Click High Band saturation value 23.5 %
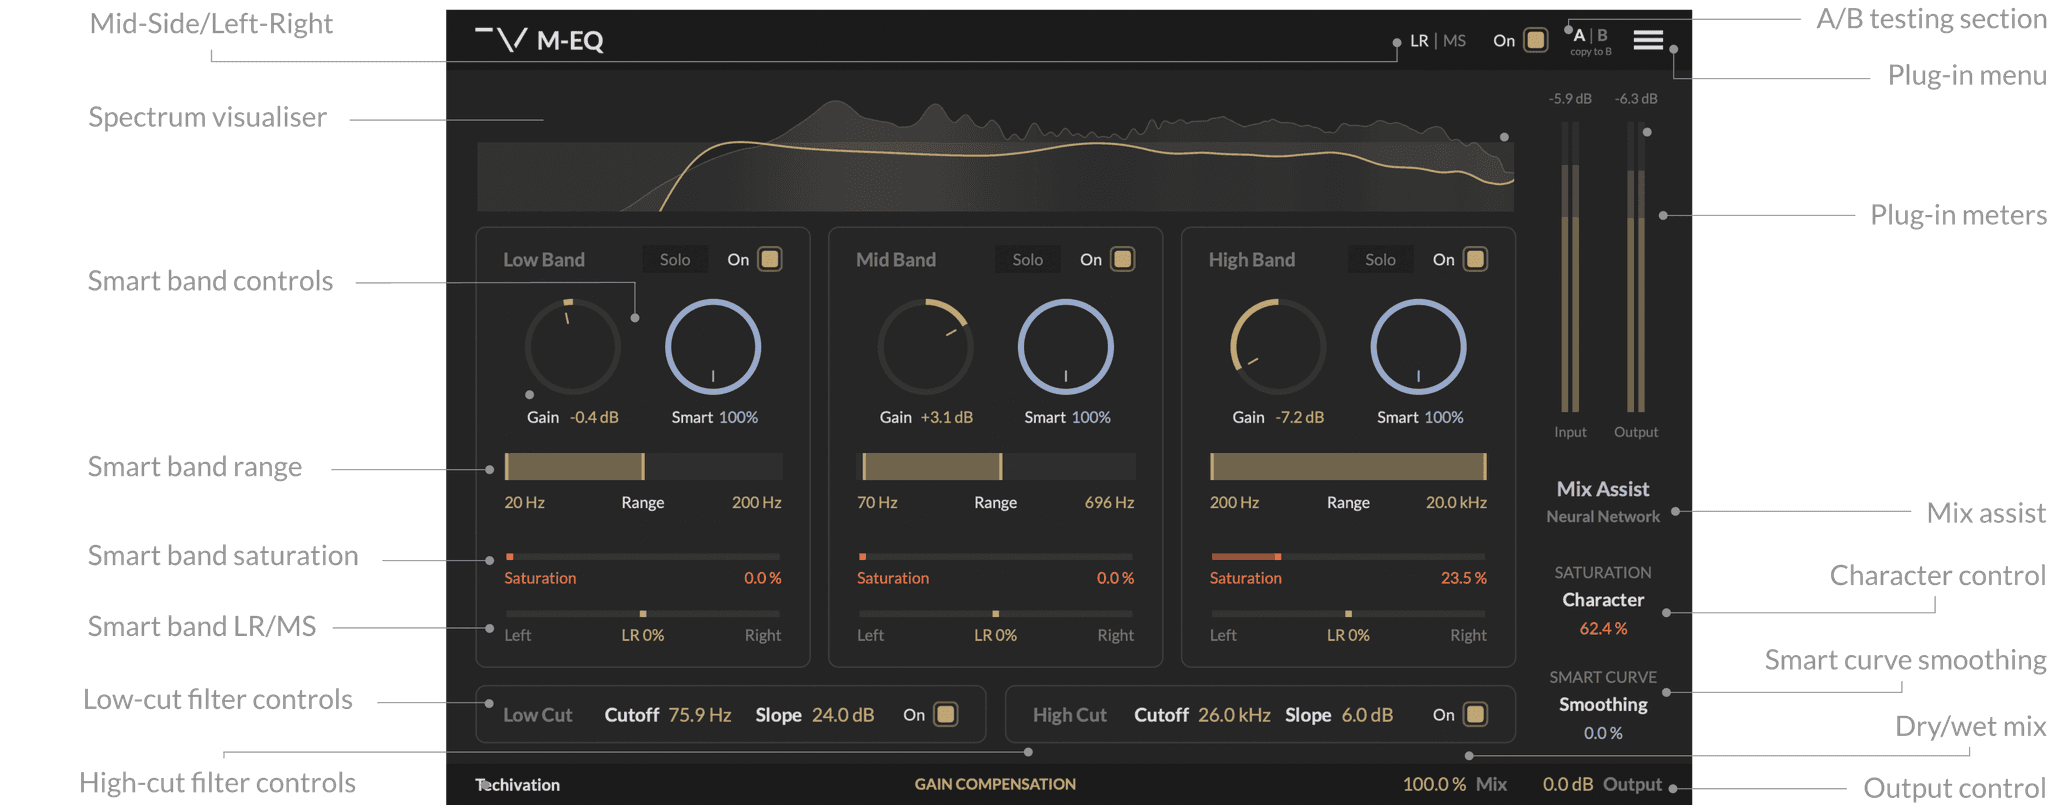 (x=1464, y=578)
